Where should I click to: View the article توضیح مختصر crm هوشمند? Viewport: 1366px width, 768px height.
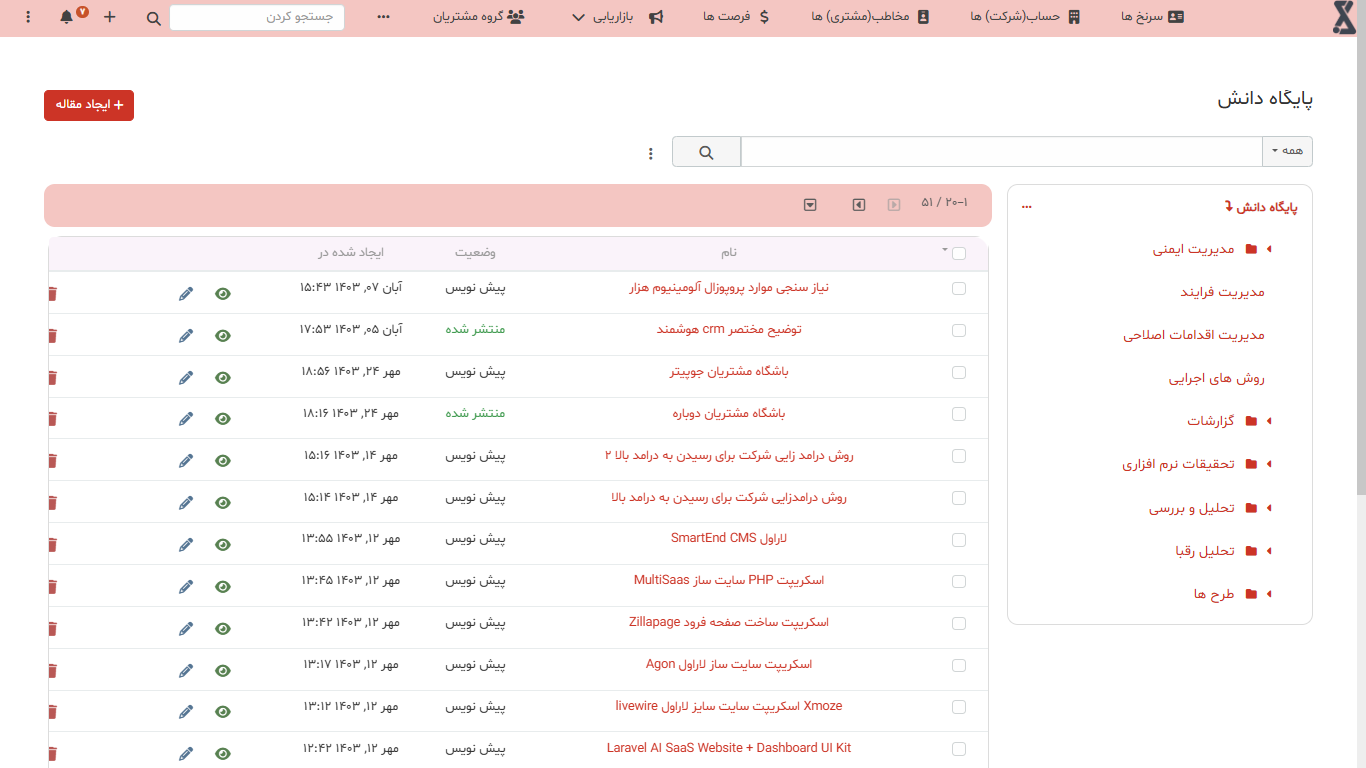click(x=223, y=335)
